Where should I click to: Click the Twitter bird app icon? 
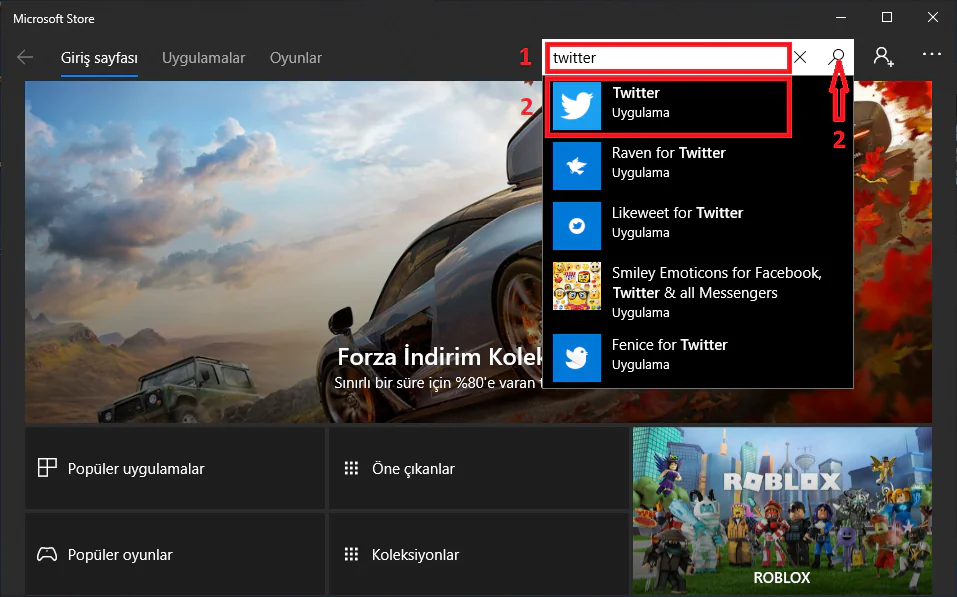(x=577, y=106)
